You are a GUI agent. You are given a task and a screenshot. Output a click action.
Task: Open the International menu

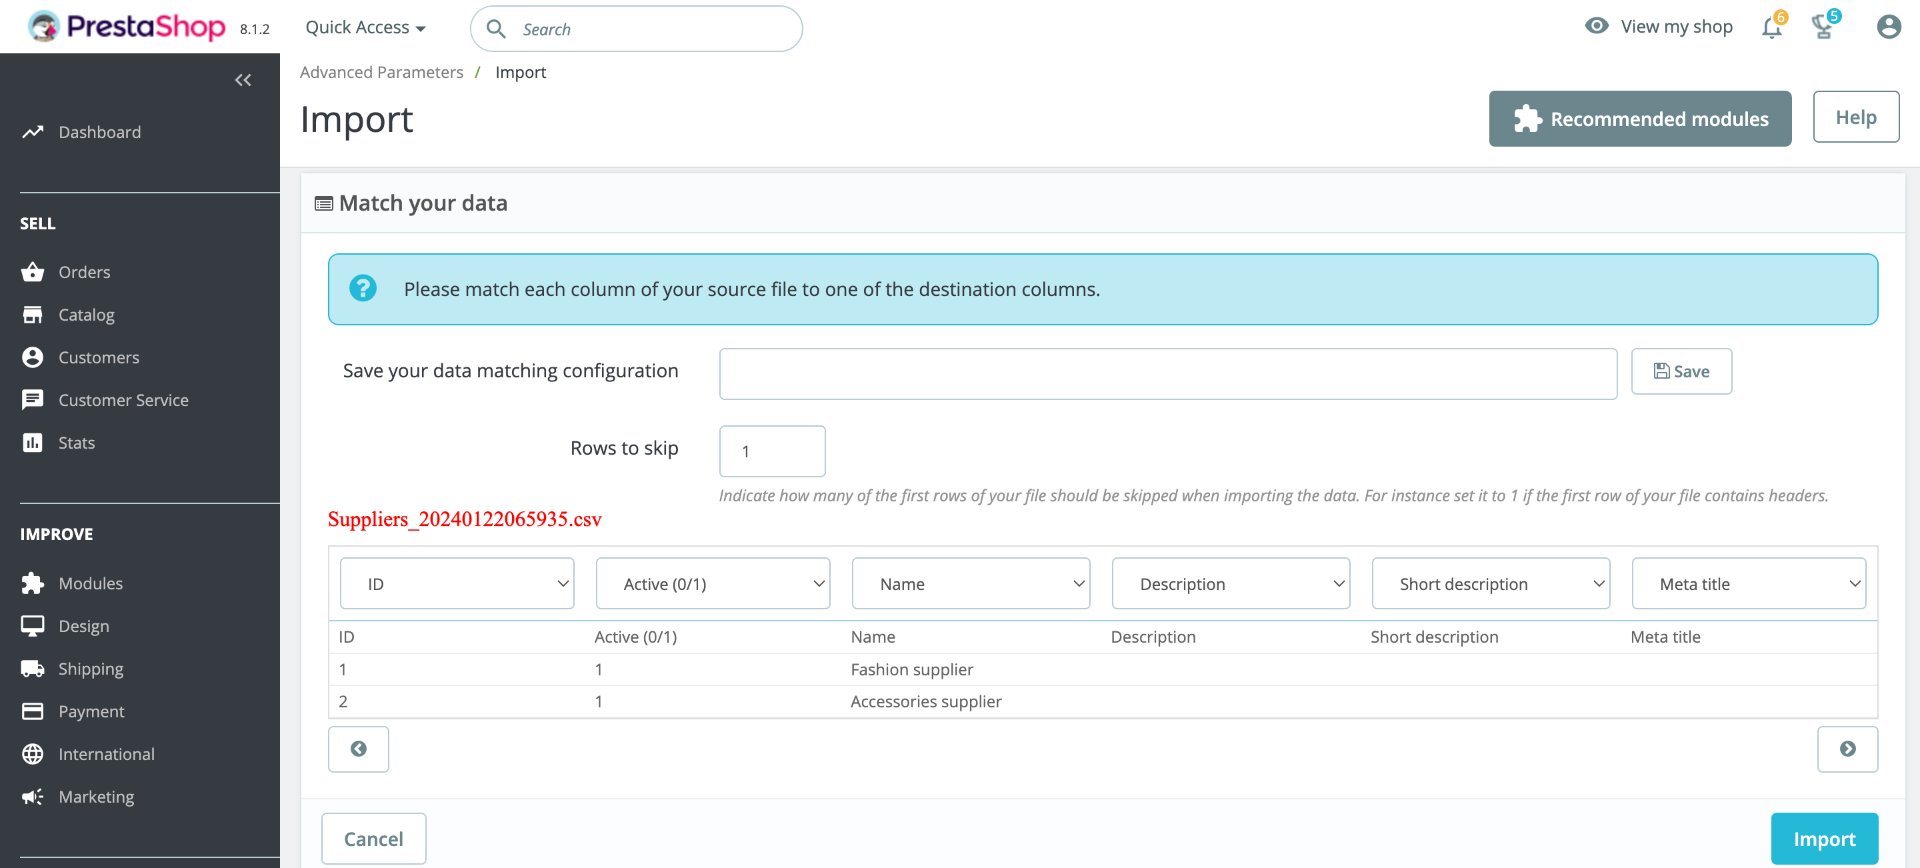(x=107, y=754)
